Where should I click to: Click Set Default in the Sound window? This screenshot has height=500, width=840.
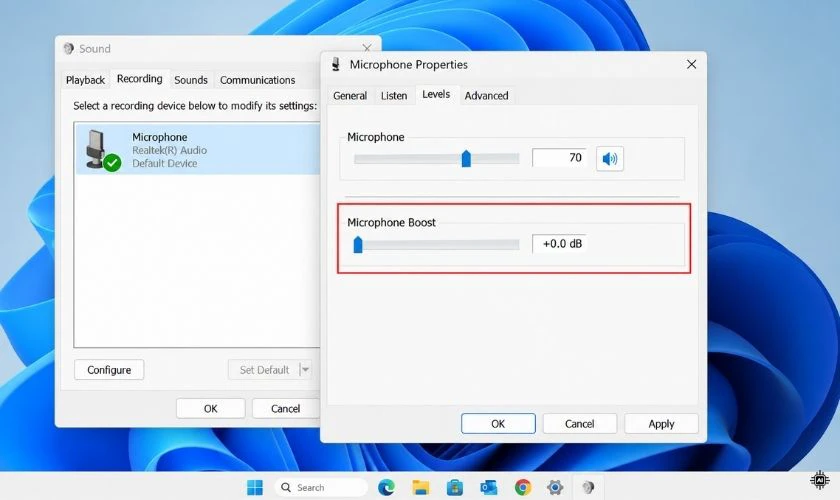click(264, 370)
